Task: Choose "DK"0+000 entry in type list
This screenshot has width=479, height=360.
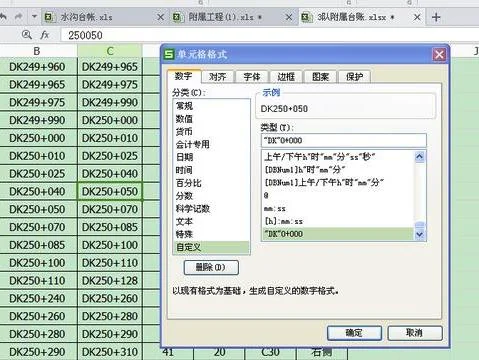Action: coord(338,234)
